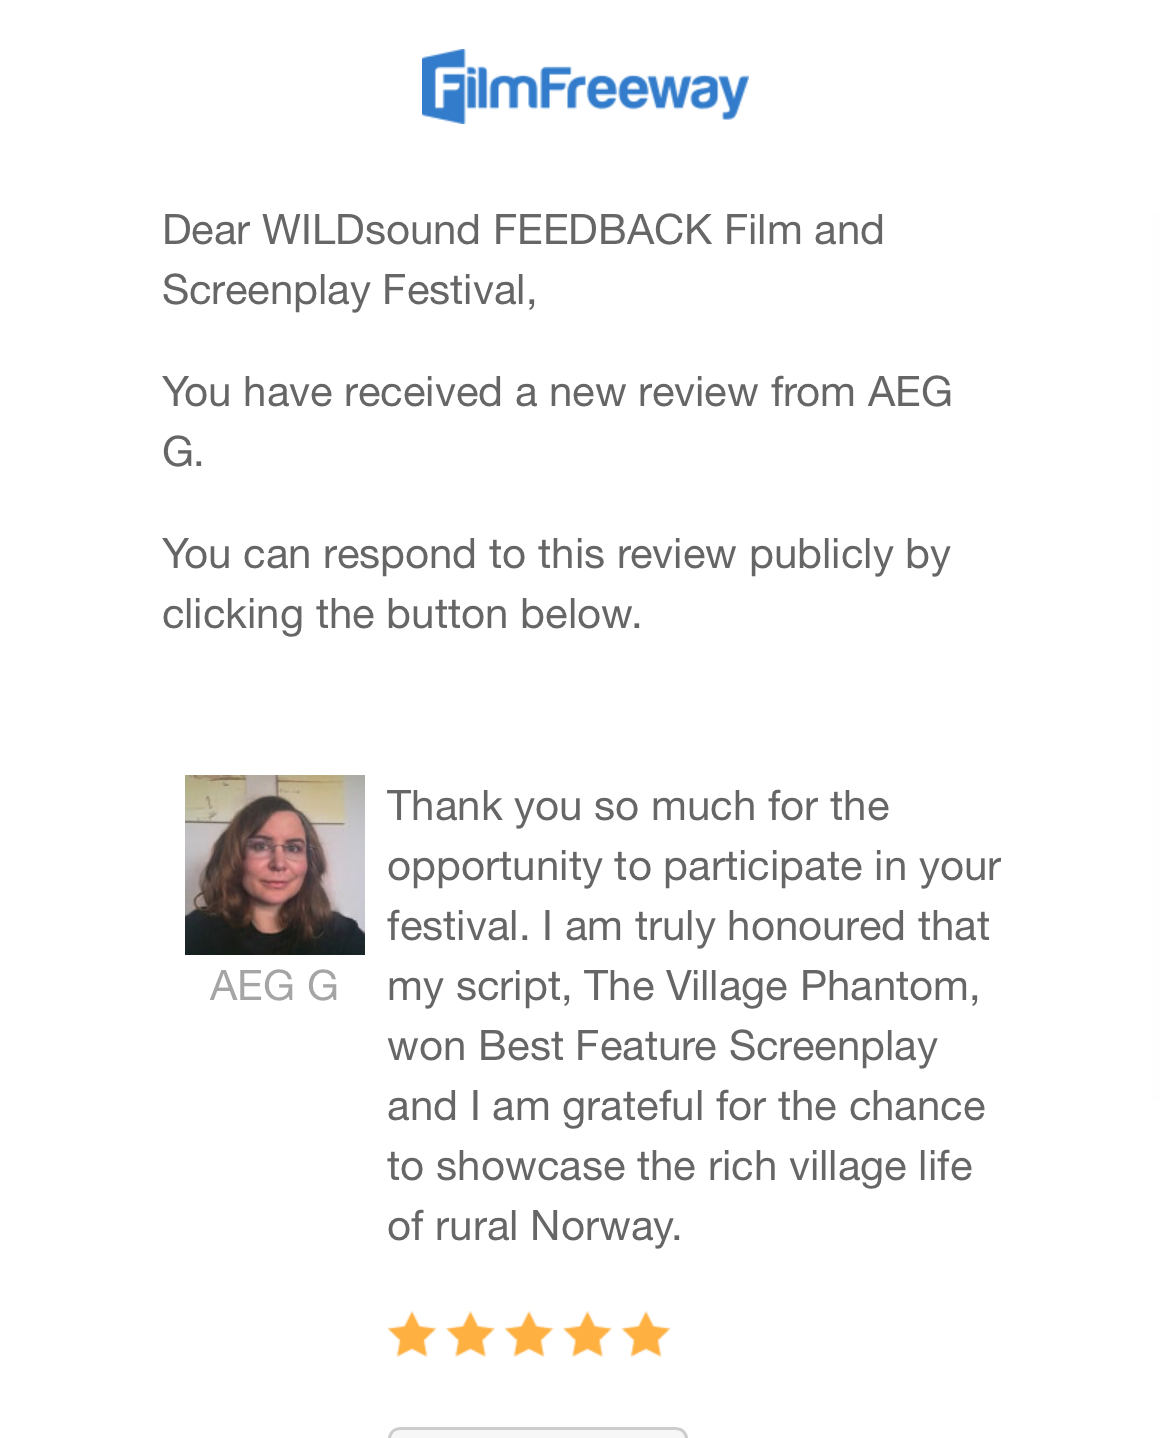Click the 'Best Feature Screenplay' phrase
The height and width of the screenshot is (1438, 1170).
pyautogui.click(x=707, y=1046)
